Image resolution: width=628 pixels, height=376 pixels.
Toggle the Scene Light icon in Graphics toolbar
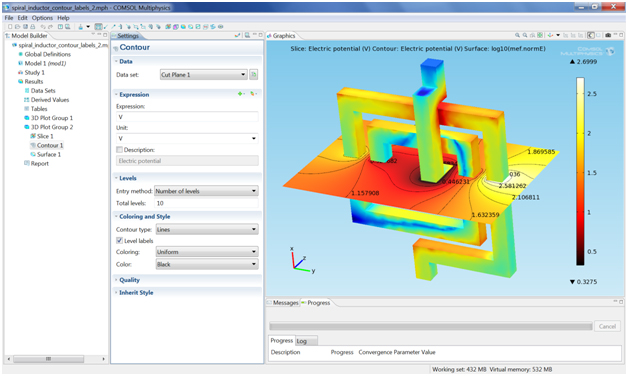tap(591, 35)
